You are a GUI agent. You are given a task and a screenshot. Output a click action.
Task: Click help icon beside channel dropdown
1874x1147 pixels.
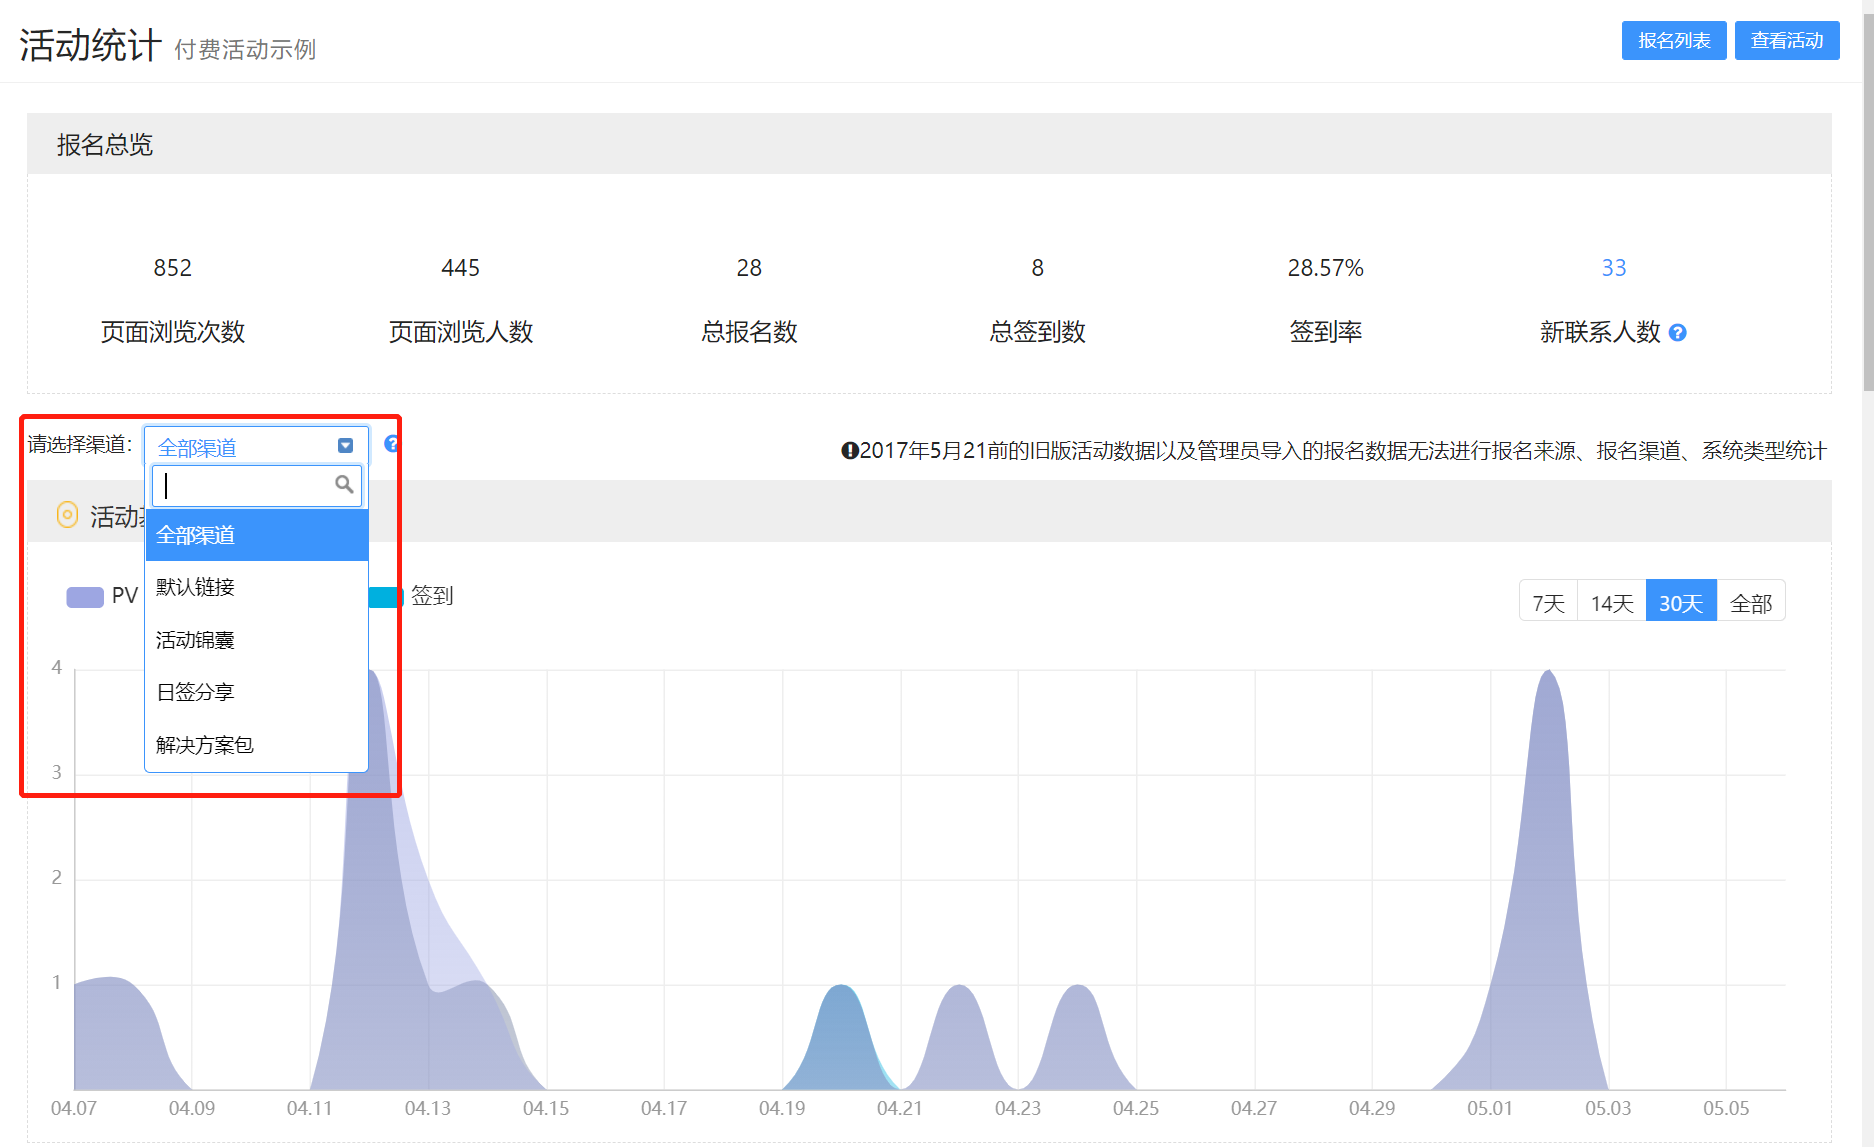click(x=391, y=444)
